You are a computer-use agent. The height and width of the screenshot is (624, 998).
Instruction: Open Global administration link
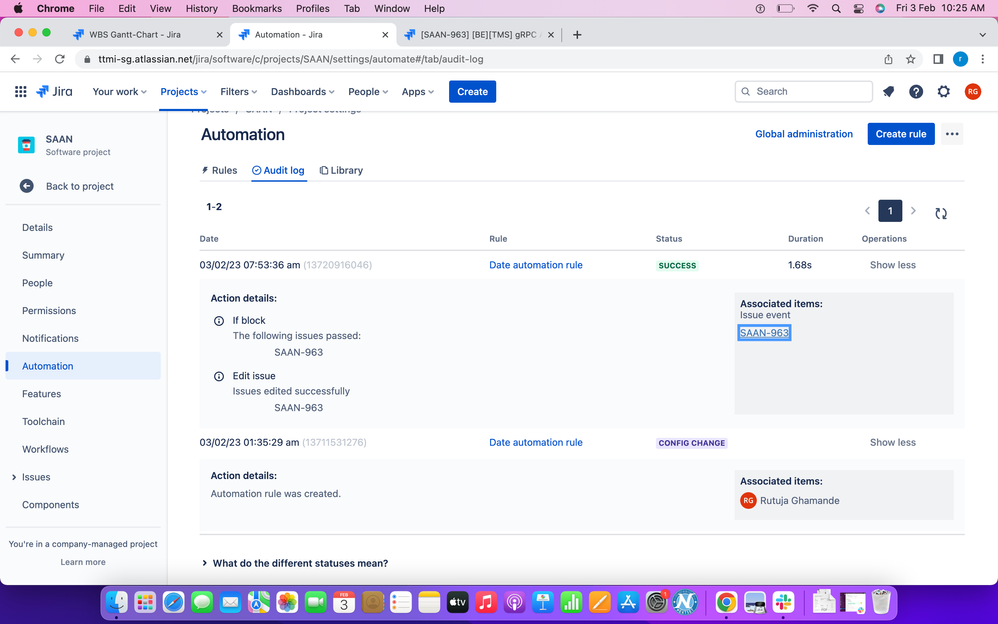tap(803, 134)
